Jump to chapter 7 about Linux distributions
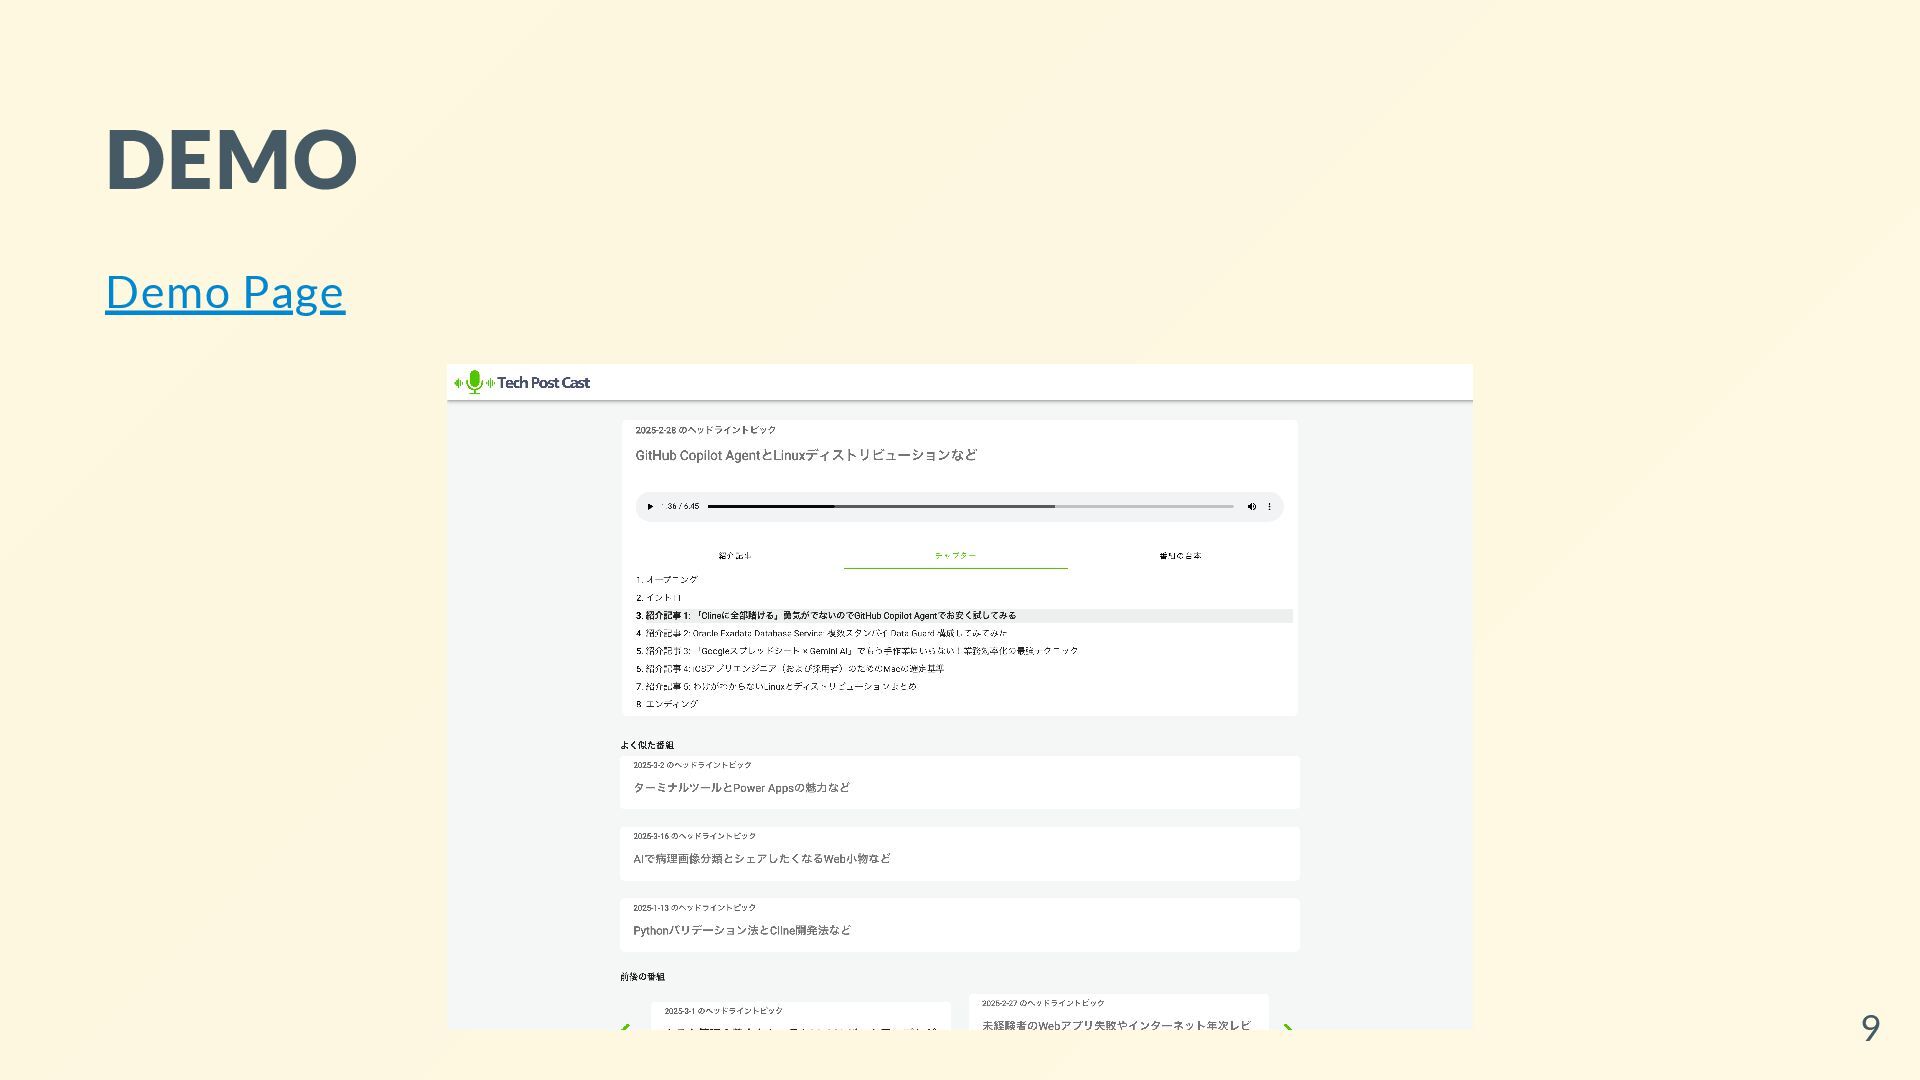Screen dimensions: 1920x1080 tap(776, 687)
